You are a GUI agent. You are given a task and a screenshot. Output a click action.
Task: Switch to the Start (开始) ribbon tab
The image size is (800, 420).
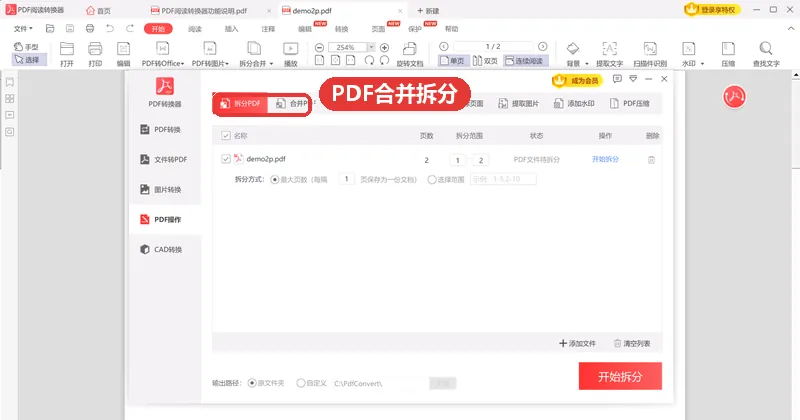[x=158, y=29]
